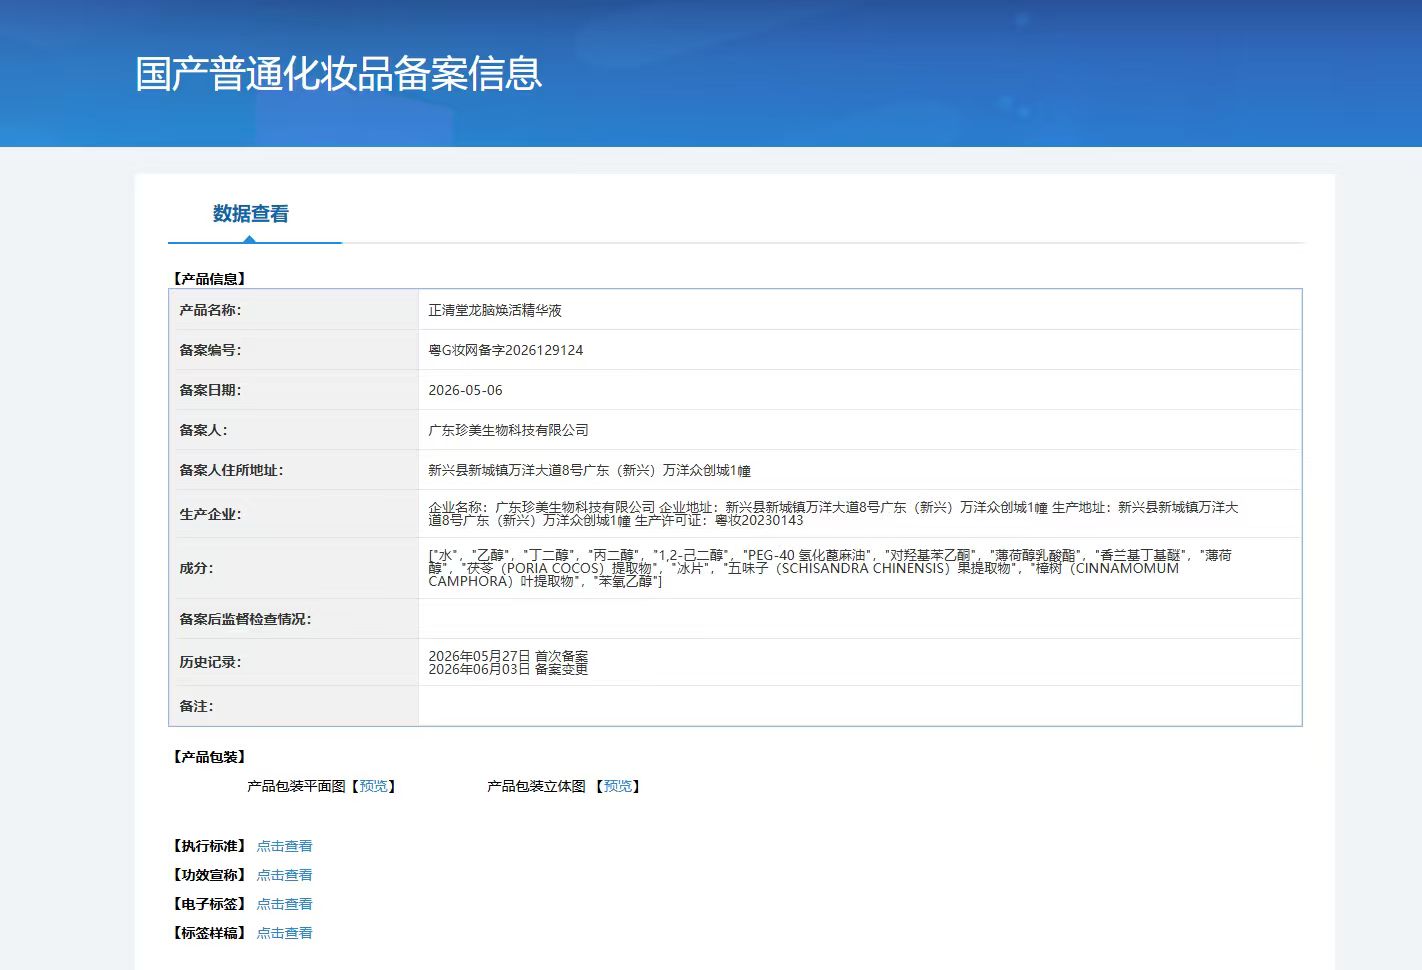Click the filing date 2026-05-06

click(x=466, y=390)
